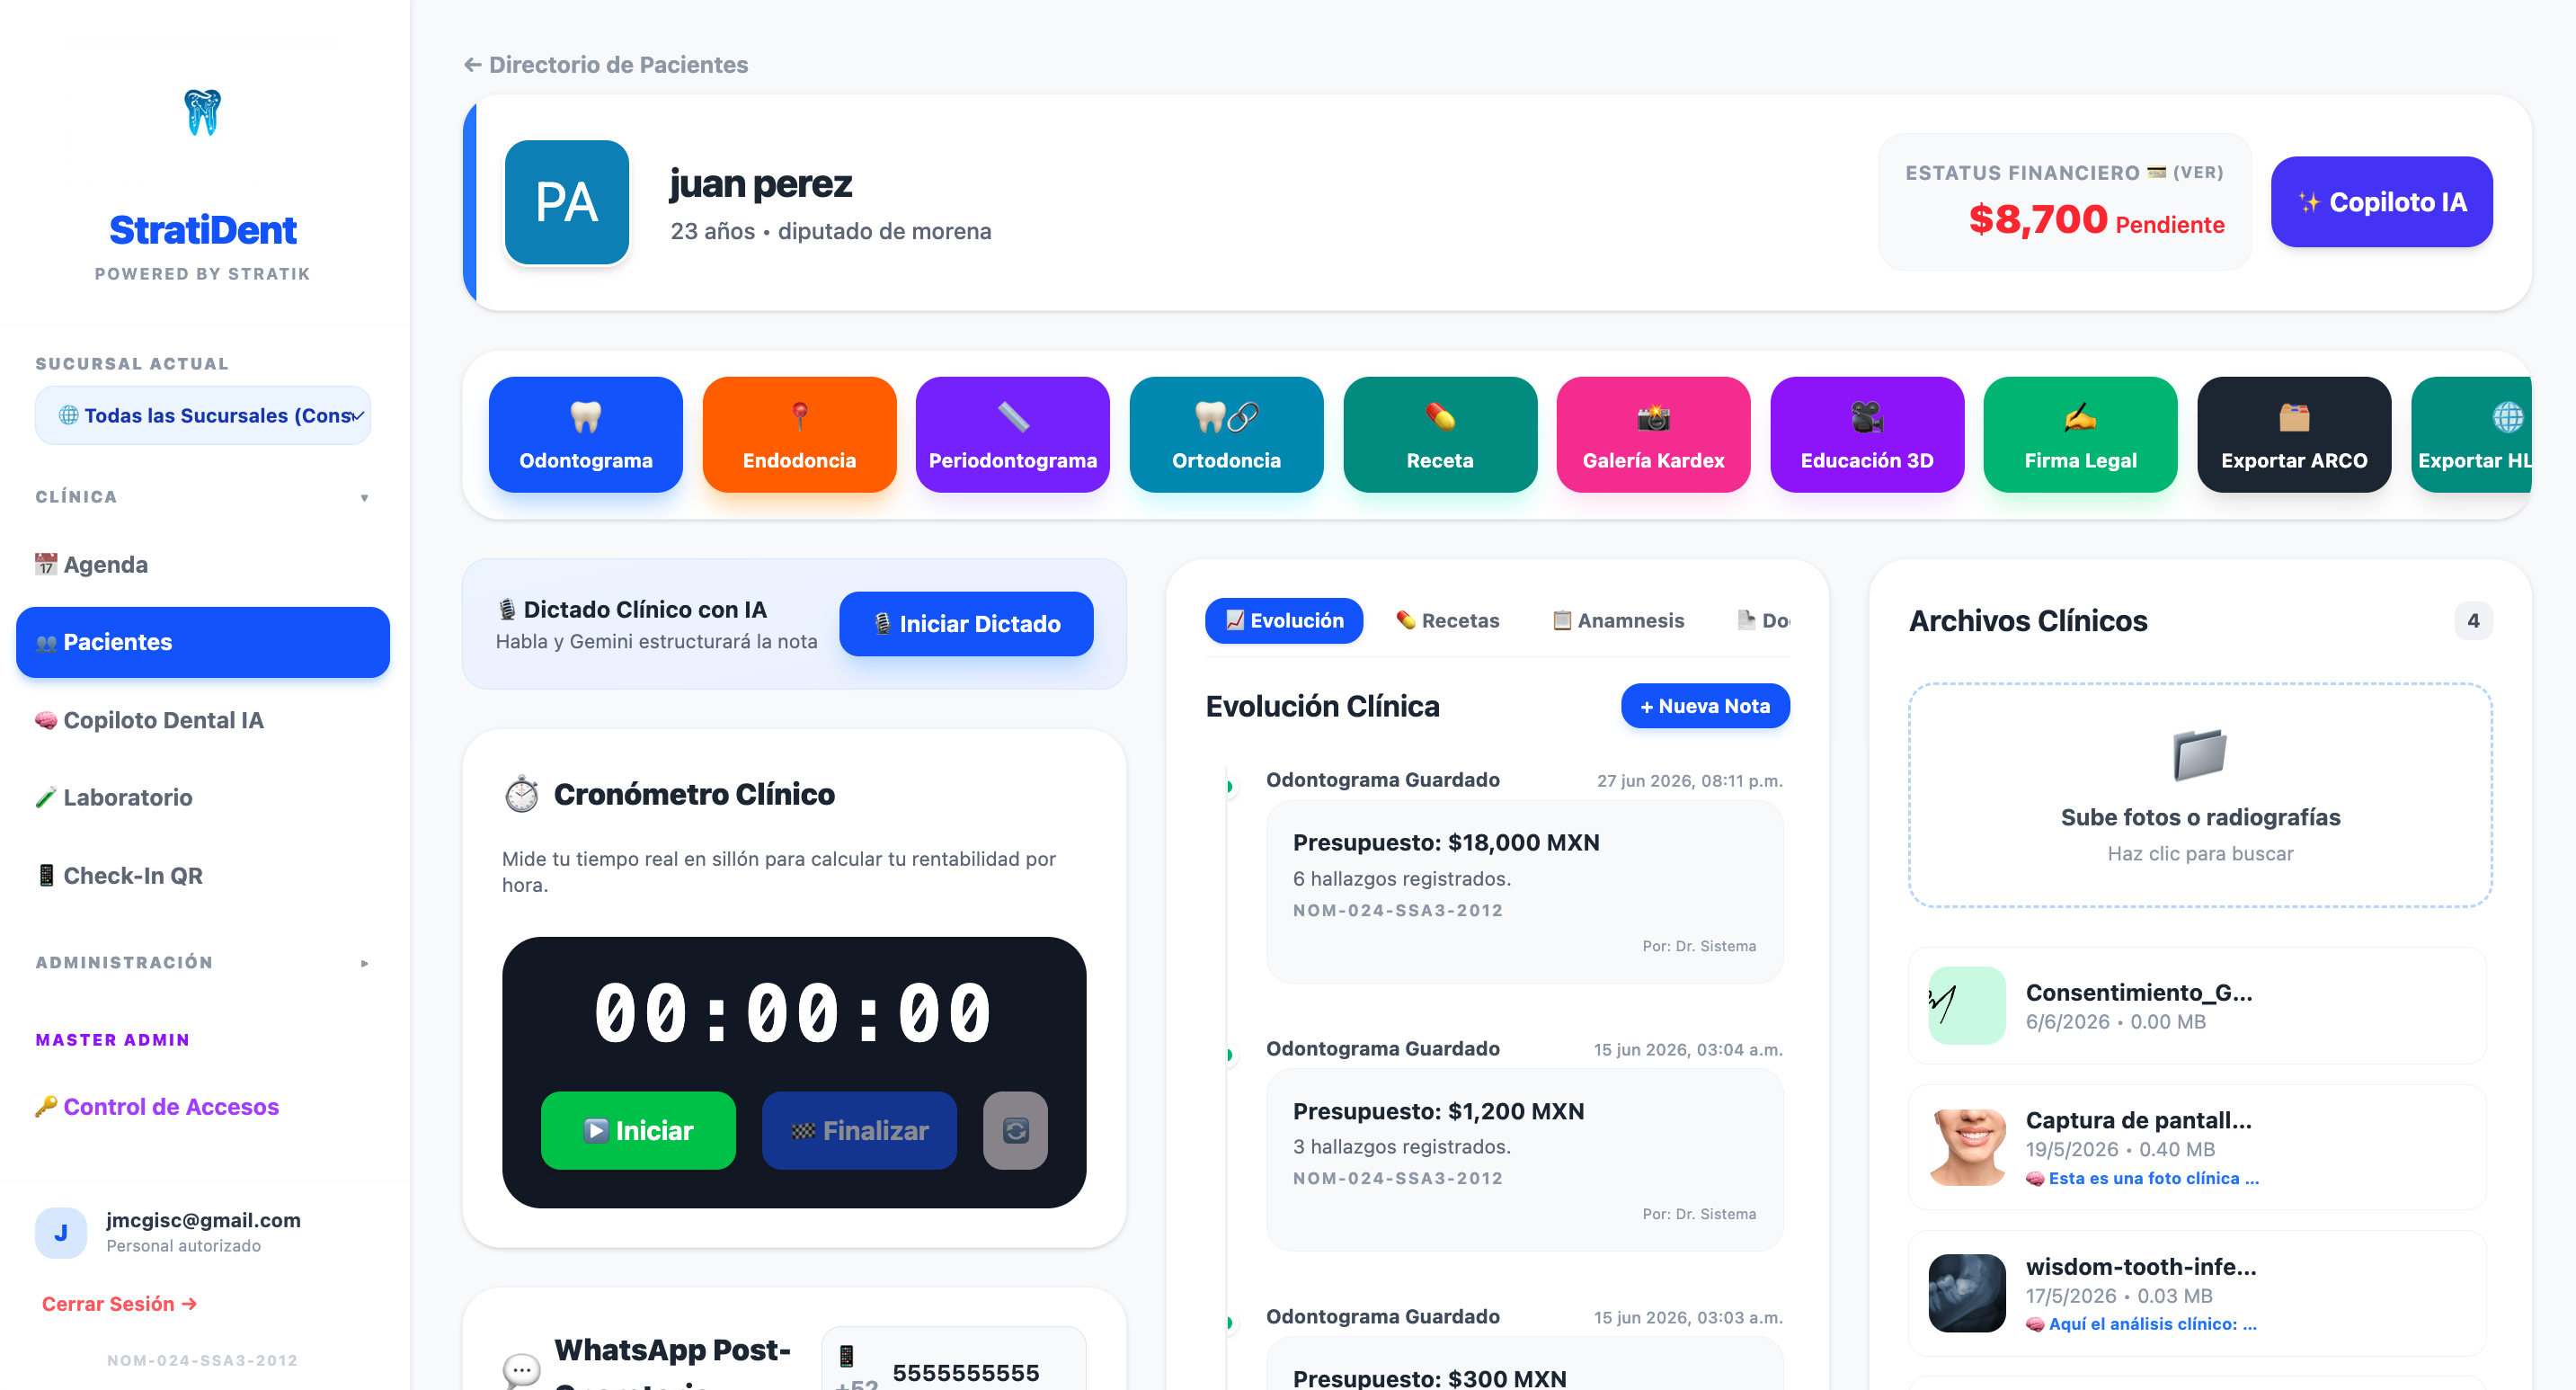Click Iniciar Dictado

coord(966,624)
